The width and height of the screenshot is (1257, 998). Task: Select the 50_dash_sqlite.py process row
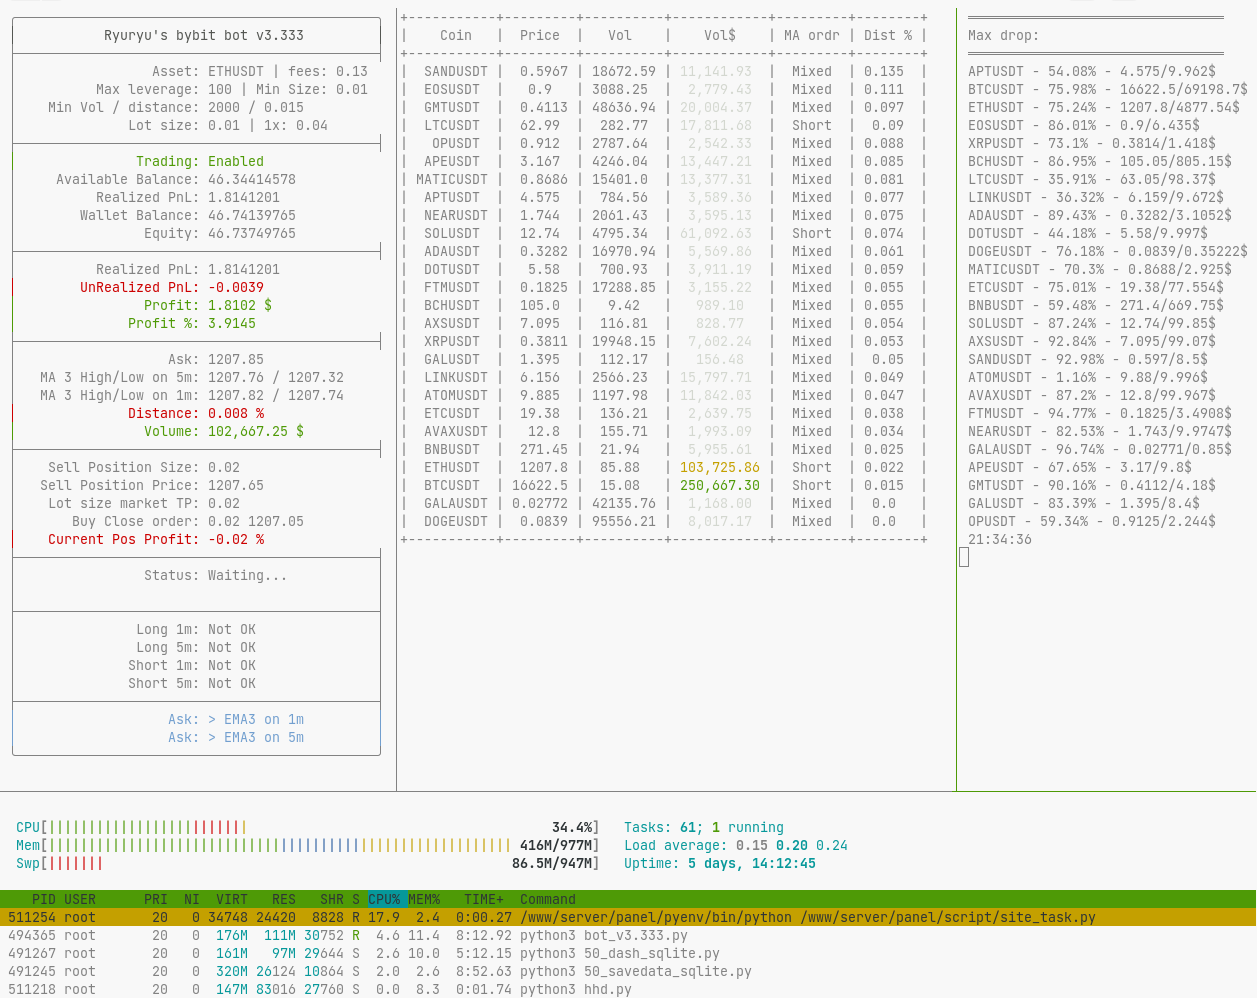click(628, 953)
